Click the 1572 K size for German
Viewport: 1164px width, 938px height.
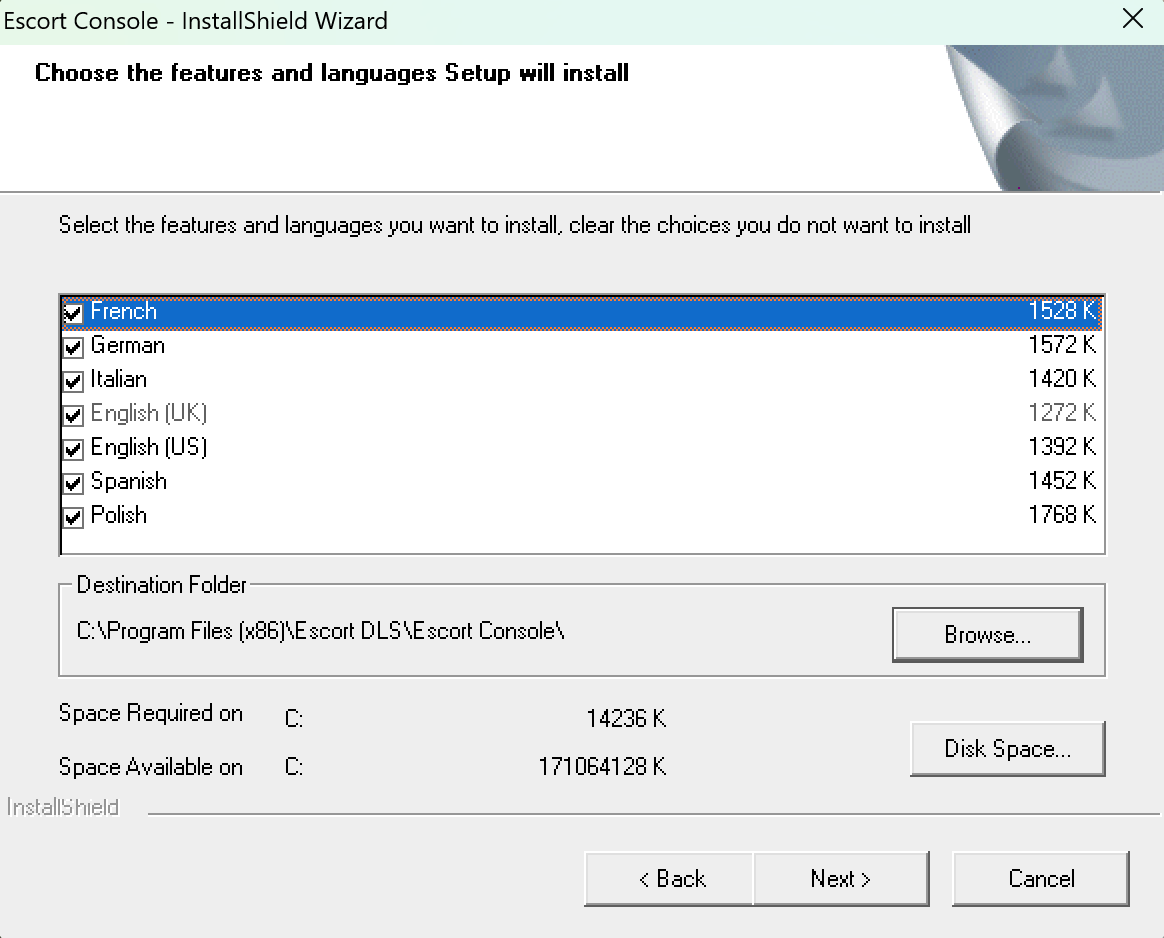(1062, 345)
